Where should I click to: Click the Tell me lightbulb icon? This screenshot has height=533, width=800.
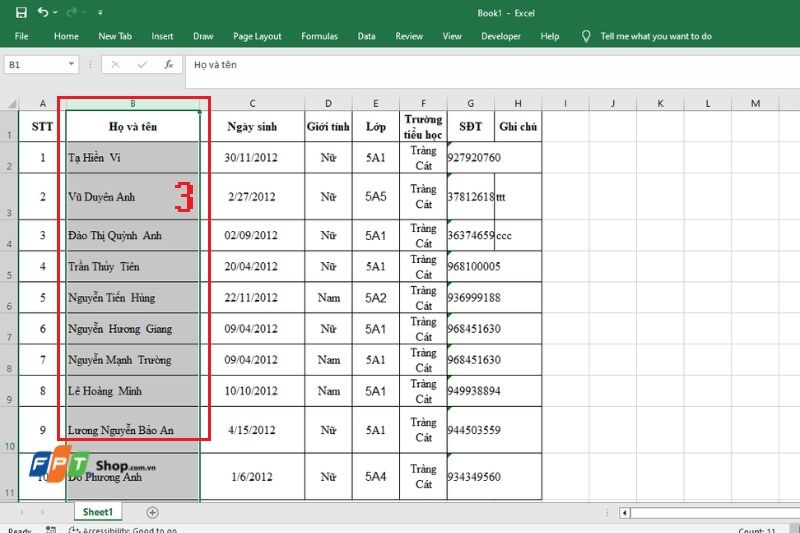tap(586, 36)
